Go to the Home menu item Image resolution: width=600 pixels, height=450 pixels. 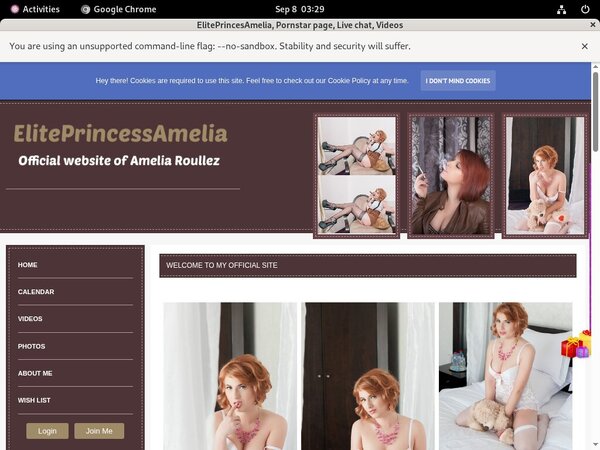[28, 265]
